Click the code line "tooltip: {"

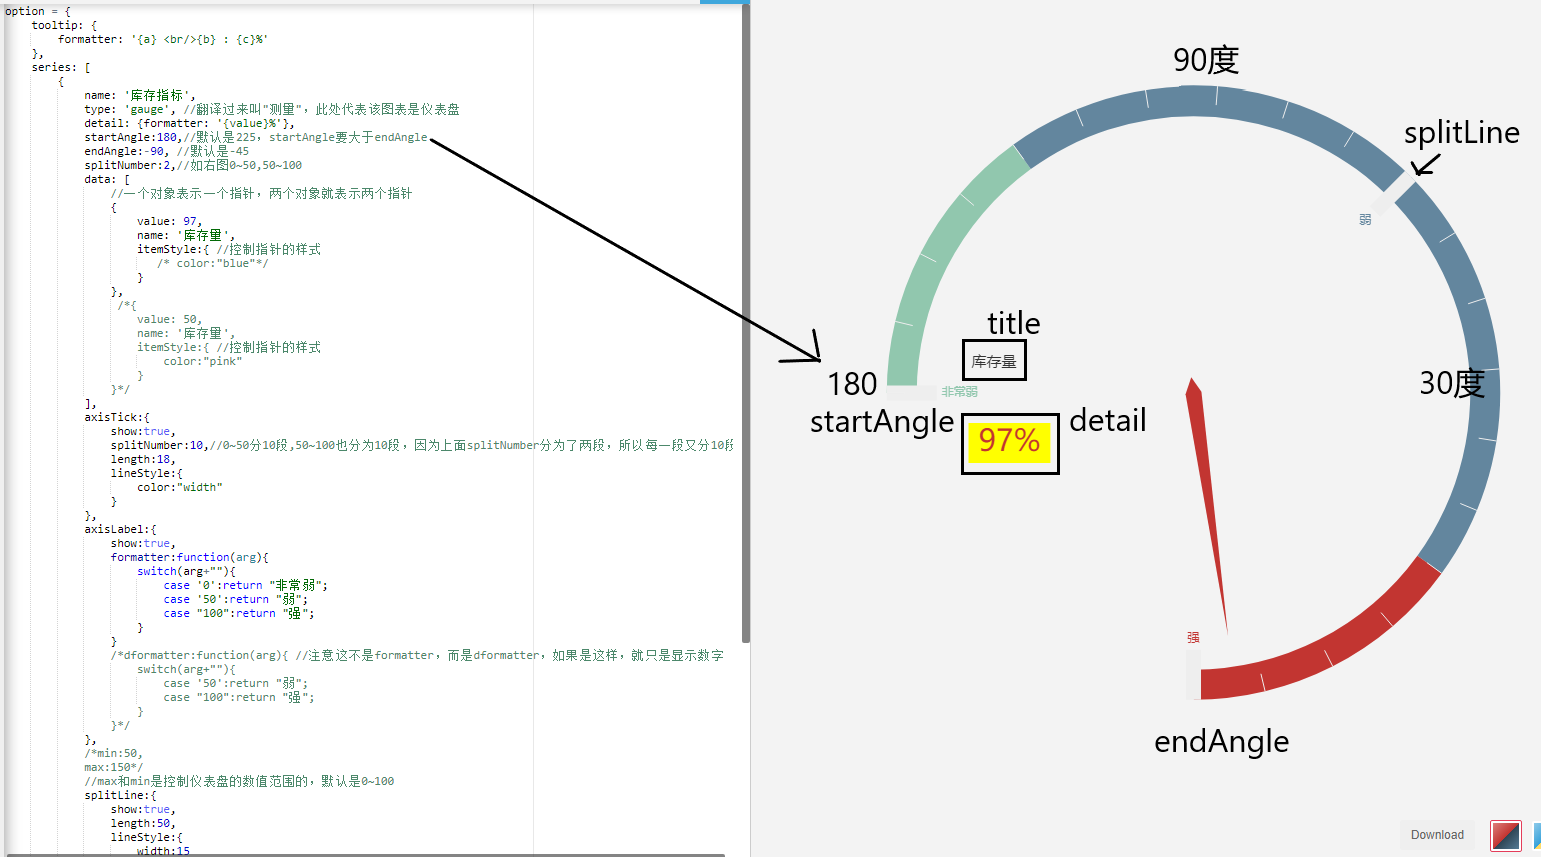click(x=64, y=25)
